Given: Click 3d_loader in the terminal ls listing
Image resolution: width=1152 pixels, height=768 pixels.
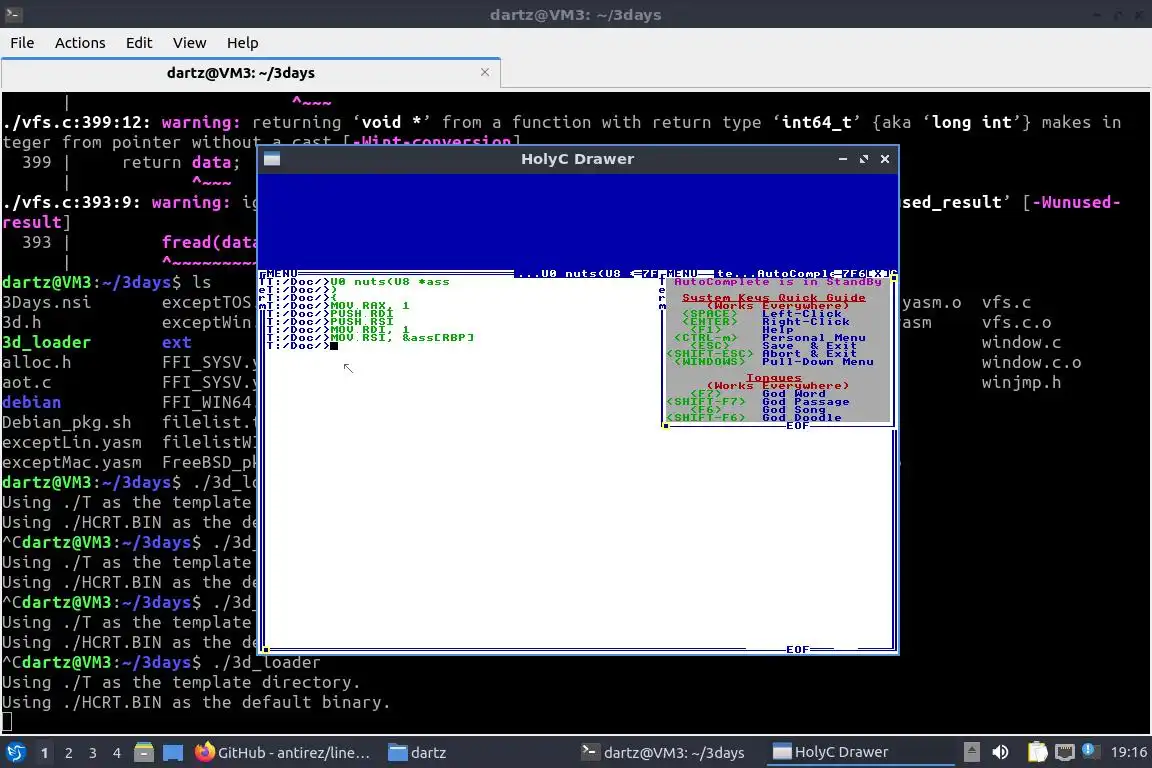Looking at the screenshot, I should 46,342.
